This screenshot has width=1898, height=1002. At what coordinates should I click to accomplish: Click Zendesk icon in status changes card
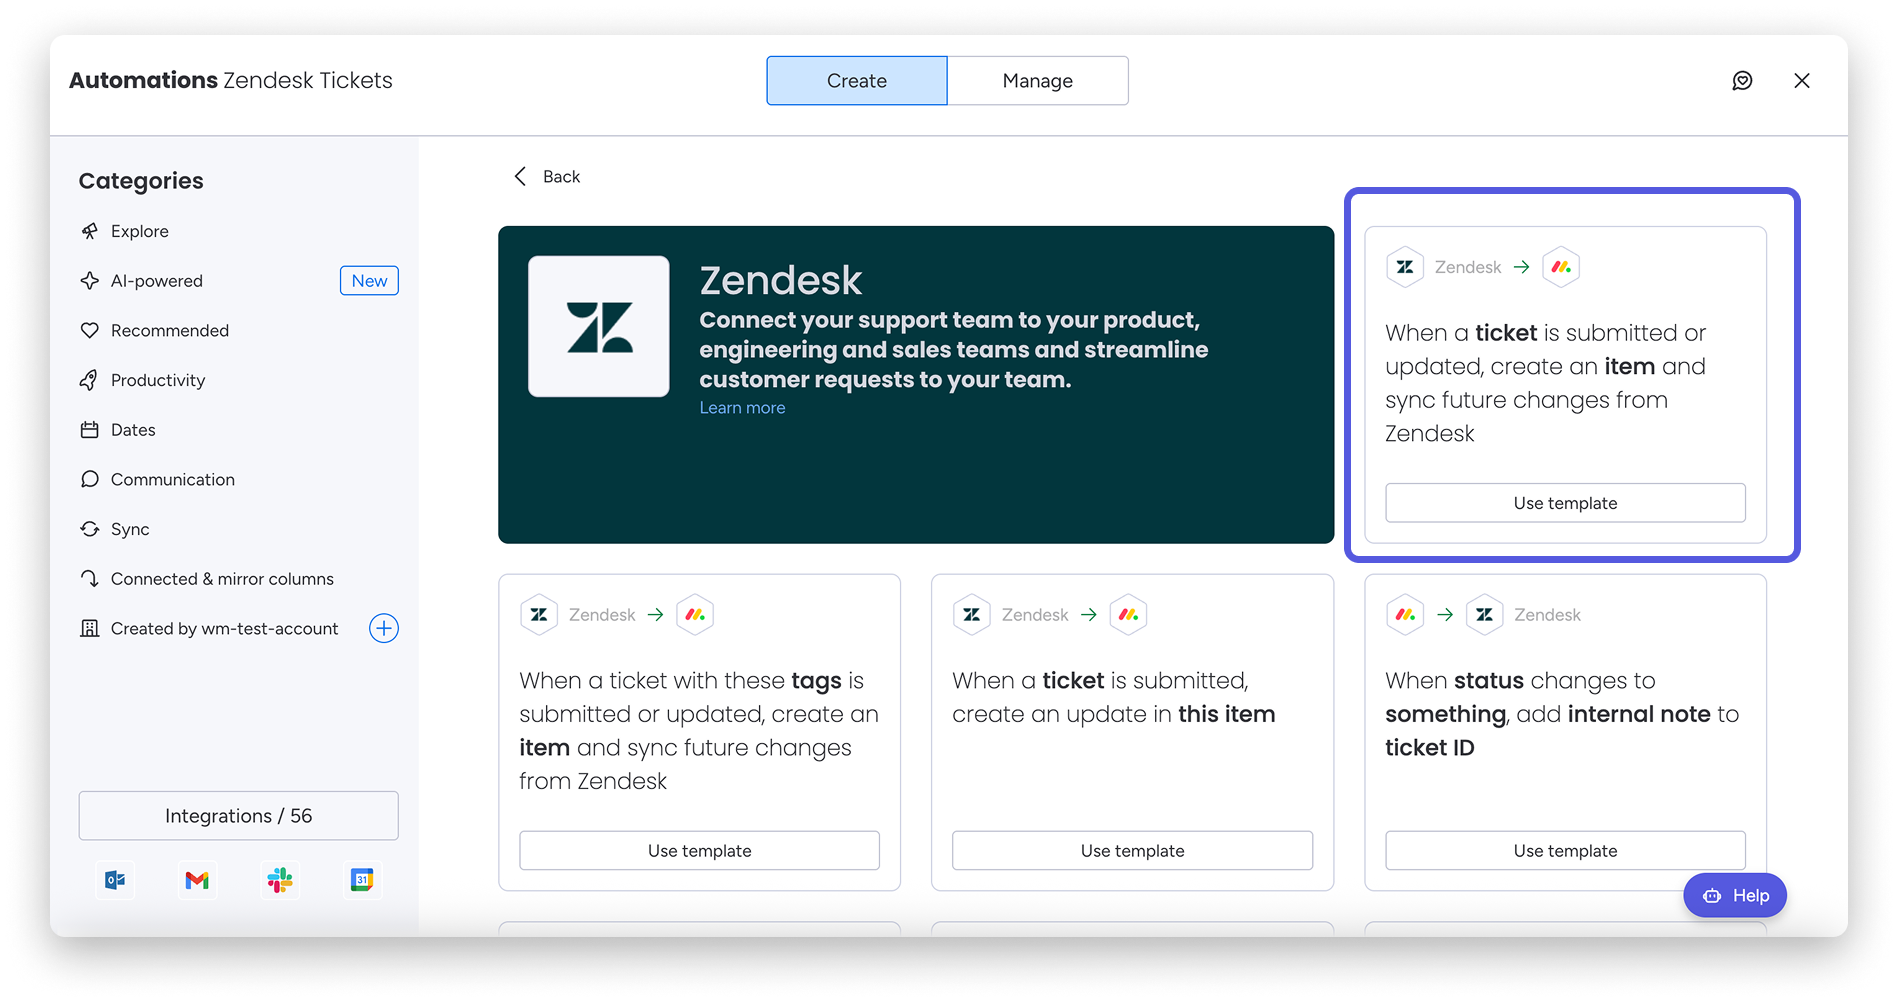click(1484, 615)
